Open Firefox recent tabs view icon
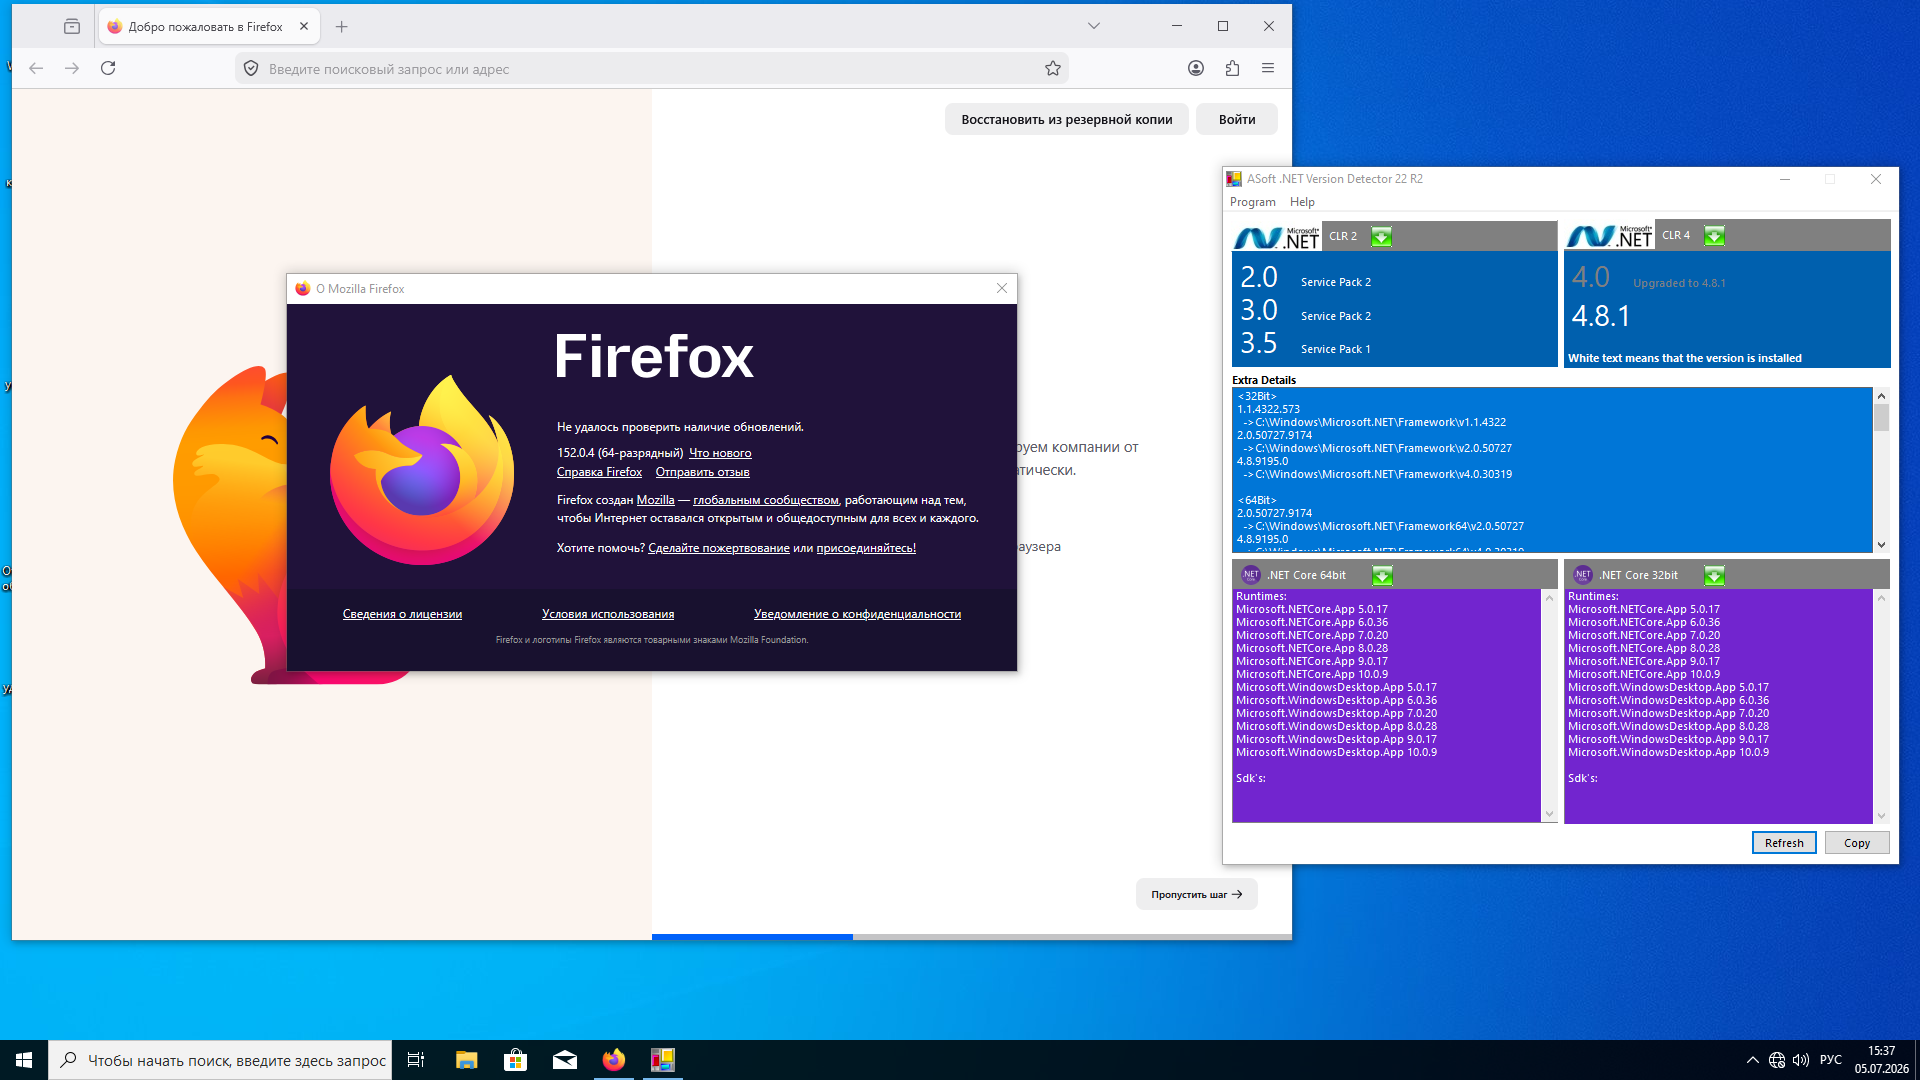Viewport: 1920px width, 1080px height. 72,27
